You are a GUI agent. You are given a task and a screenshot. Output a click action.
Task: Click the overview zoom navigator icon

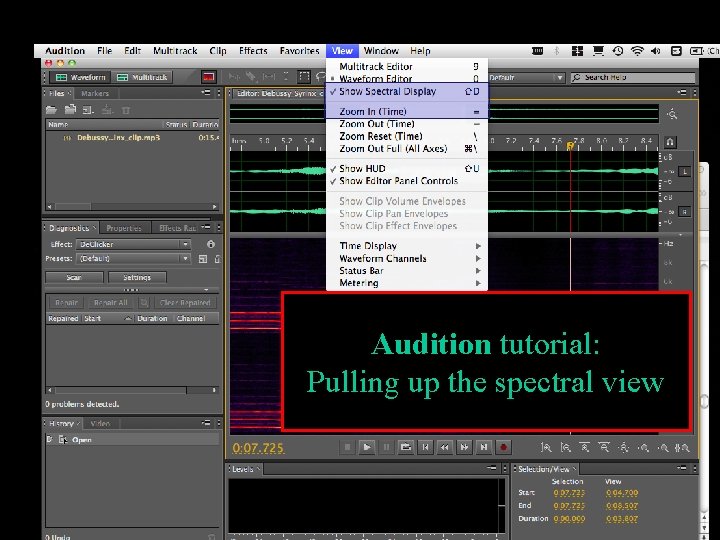[x=673, y=114]
